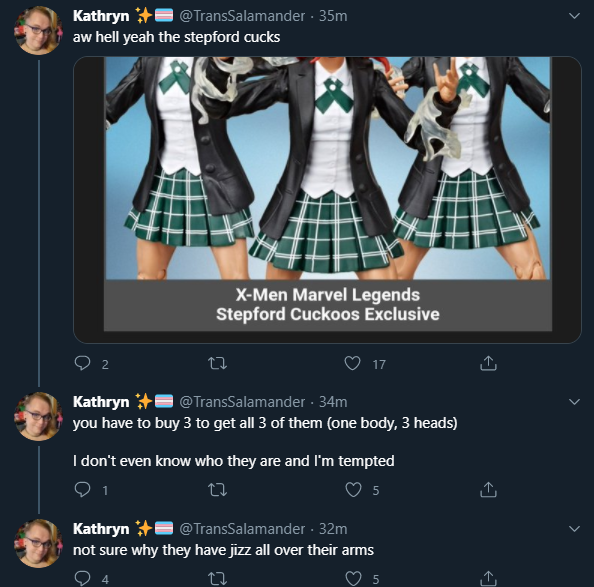Open the more-options chevron on the 35m tweet
594x587 pixels.
click(574, 16)
